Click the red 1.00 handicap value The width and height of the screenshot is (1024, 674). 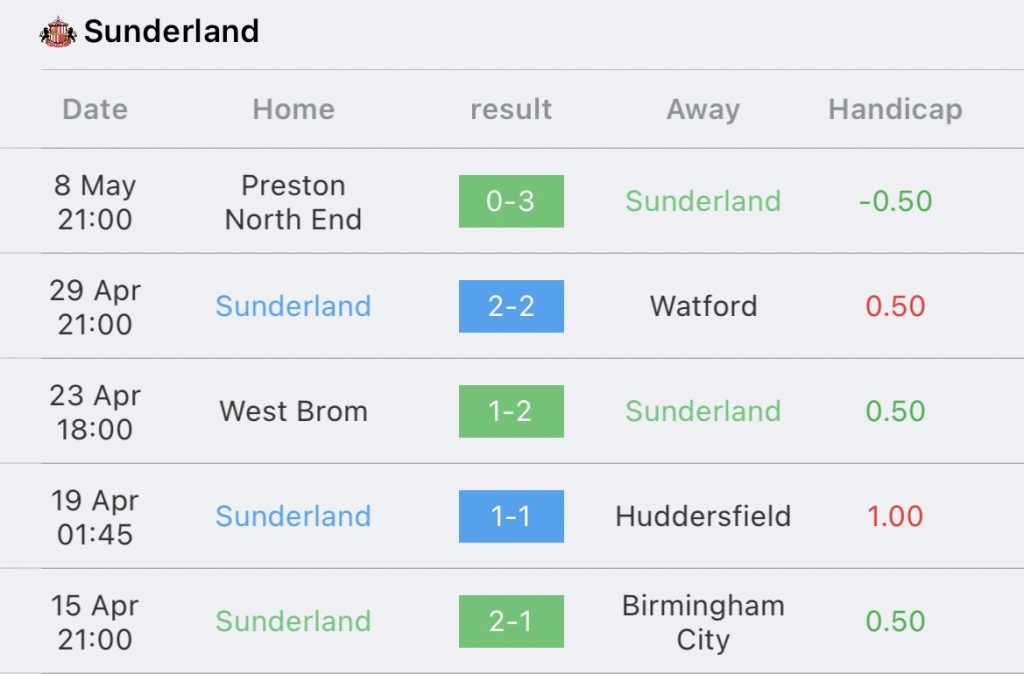[x=895, y=517]
